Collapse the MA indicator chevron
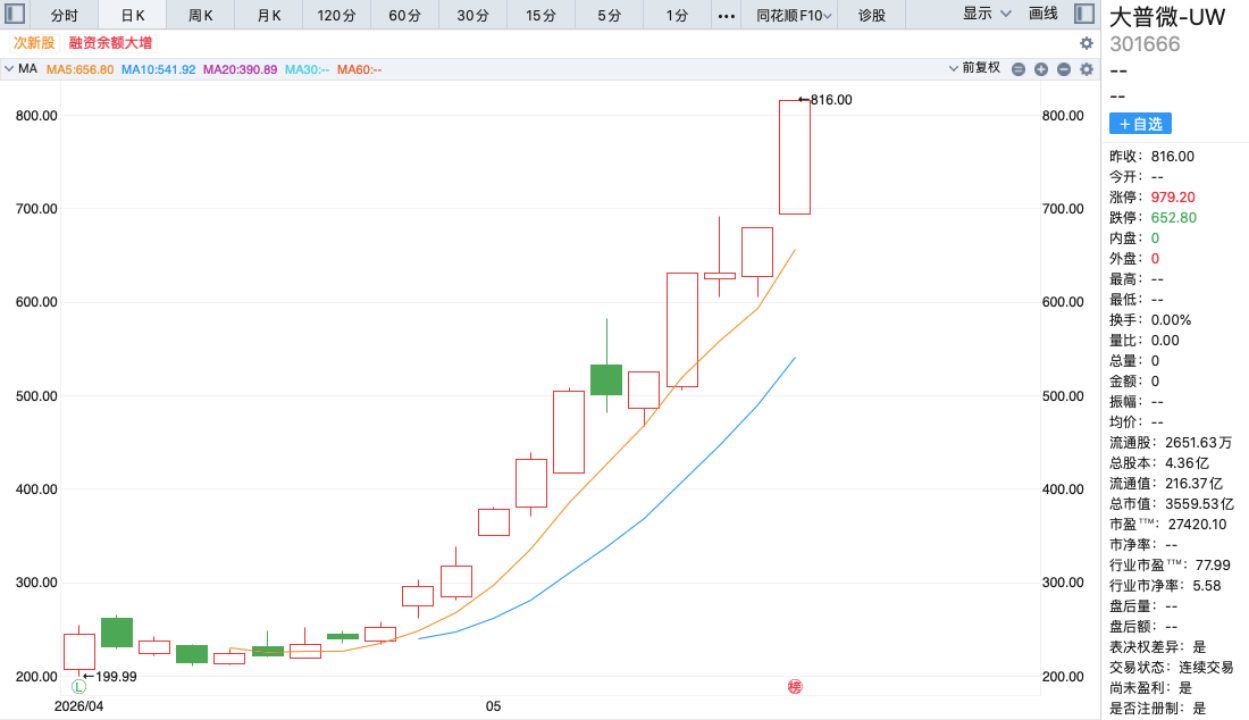 tap(9, 69)
